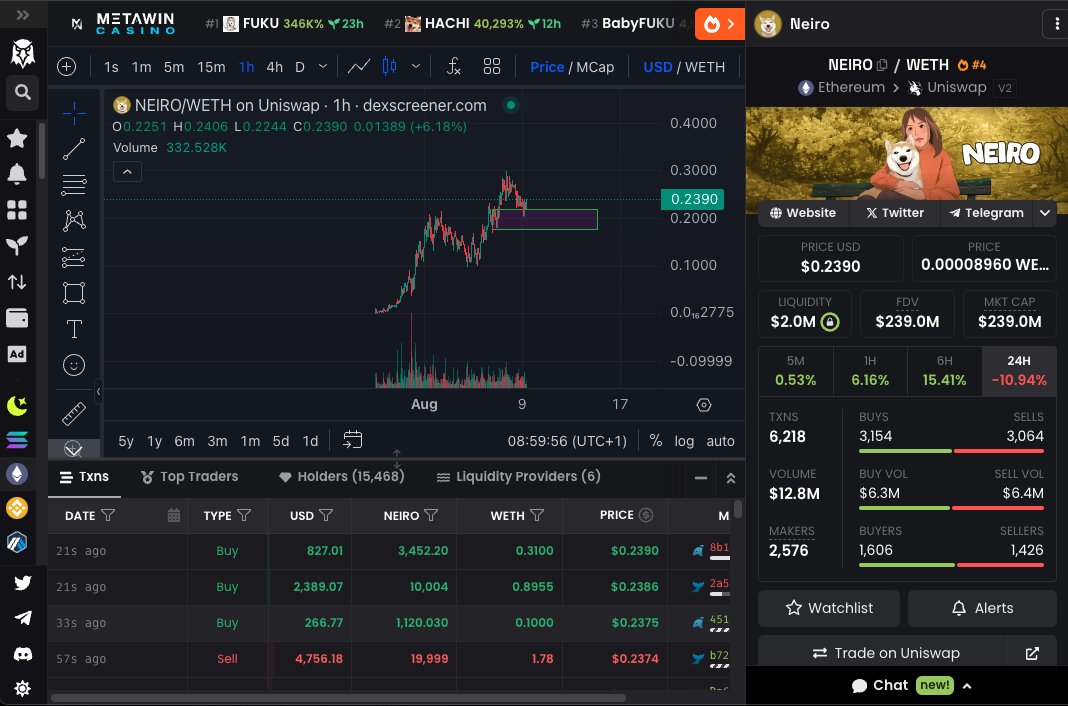The height and width of the screenshot is (706, 1068).
Task: Set chart range to 1y
Action: pyautogui.click(x=155, y=440)
